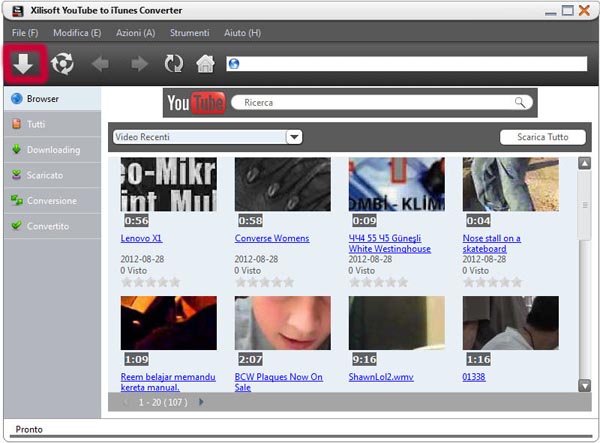Click the scrollbar up arrow in video list
The height and width of the screenshot is (443, 600).
click(x=584, y=164)
